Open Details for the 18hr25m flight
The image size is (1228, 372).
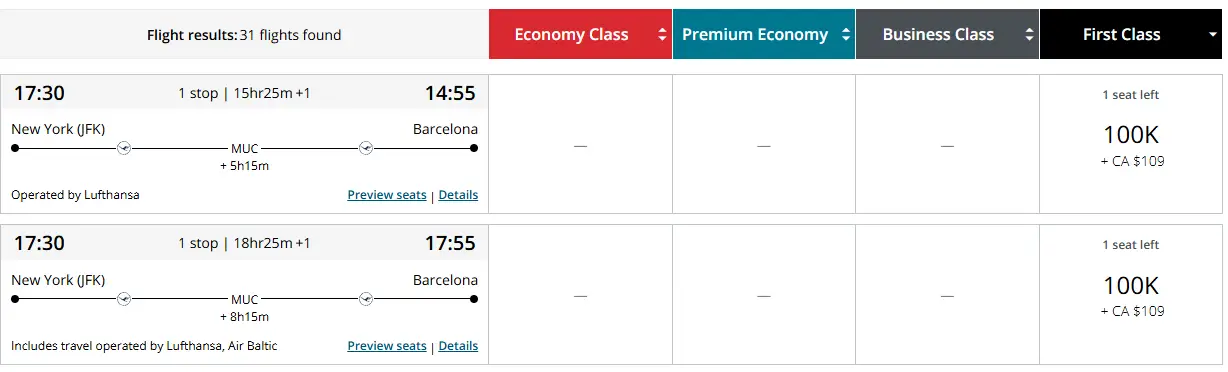click(x=458, y=346)
